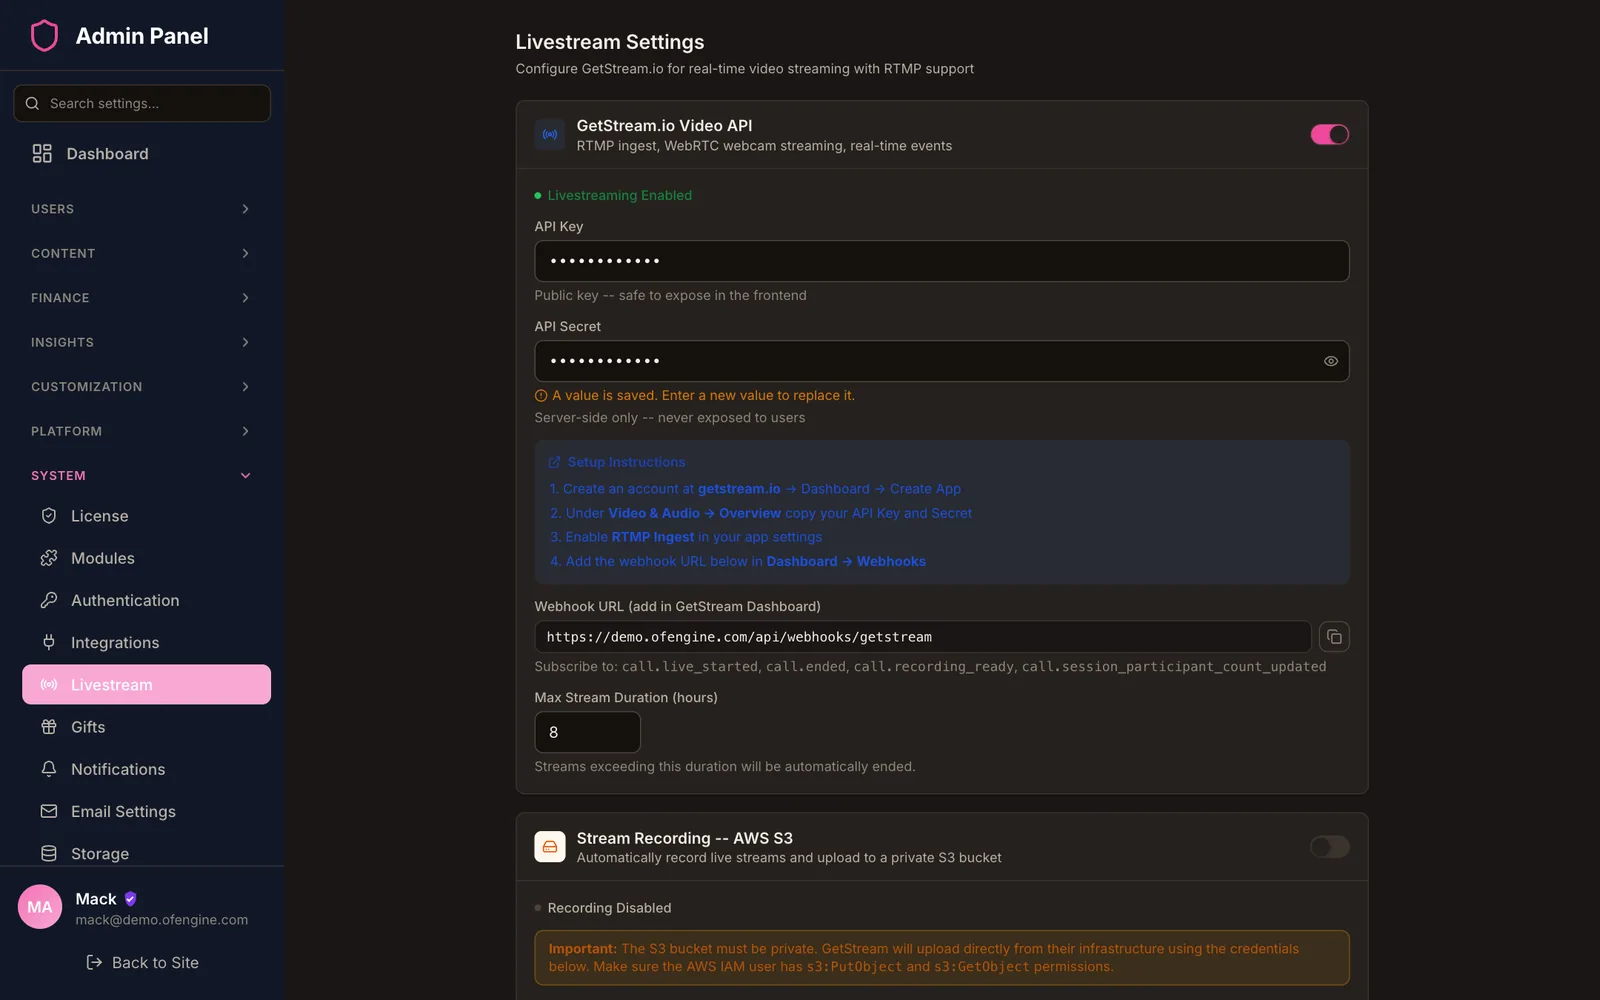This screenshot has width=1600, height=1000.
Task: Select the webhook URL text field
Action: pos(923,637)
